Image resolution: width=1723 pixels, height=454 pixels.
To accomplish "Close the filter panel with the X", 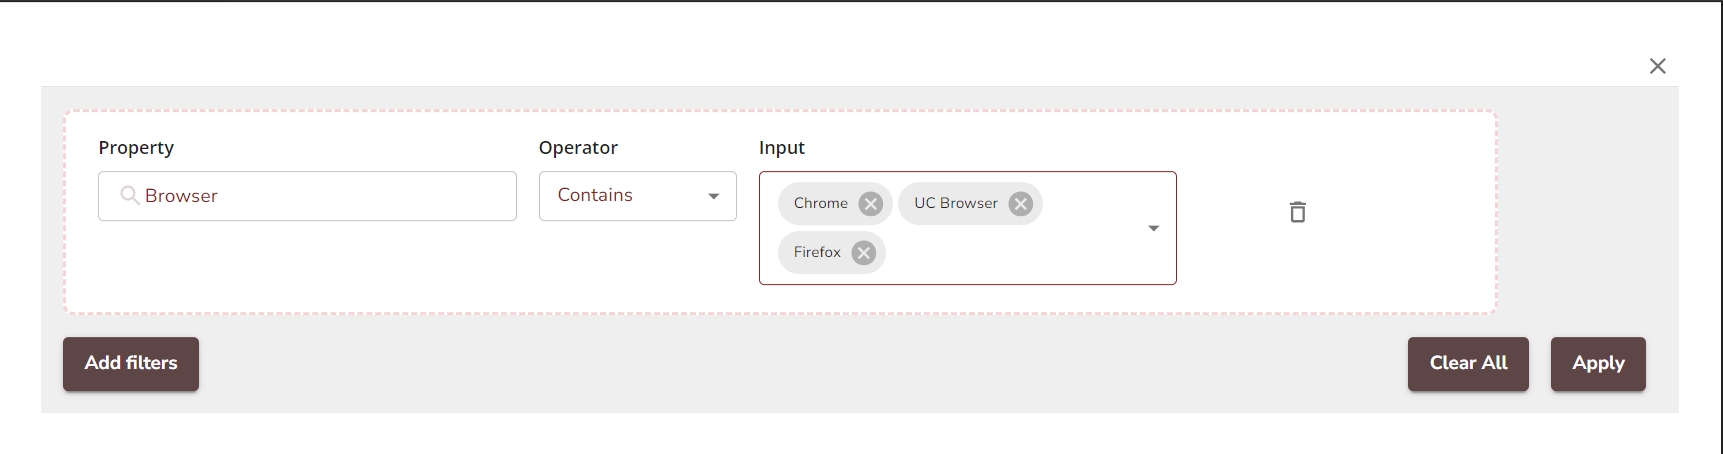I will (x=1657, y=66).
